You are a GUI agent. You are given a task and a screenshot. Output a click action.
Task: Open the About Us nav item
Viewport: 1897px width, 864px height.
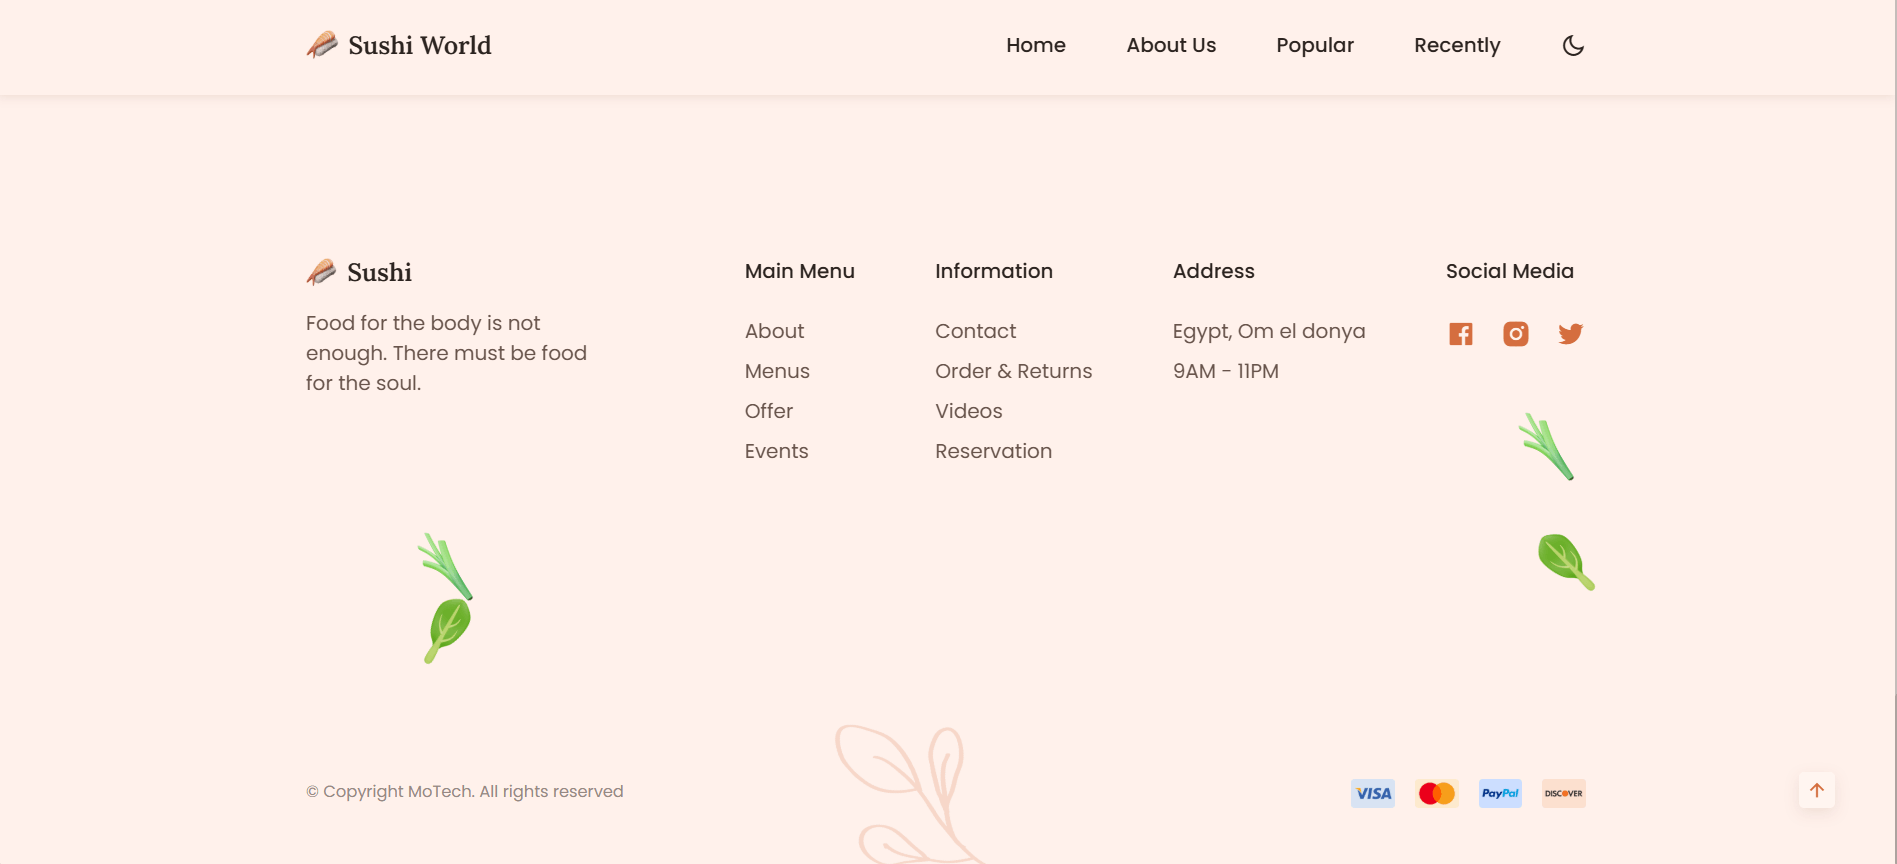[x=1171, y=45]
